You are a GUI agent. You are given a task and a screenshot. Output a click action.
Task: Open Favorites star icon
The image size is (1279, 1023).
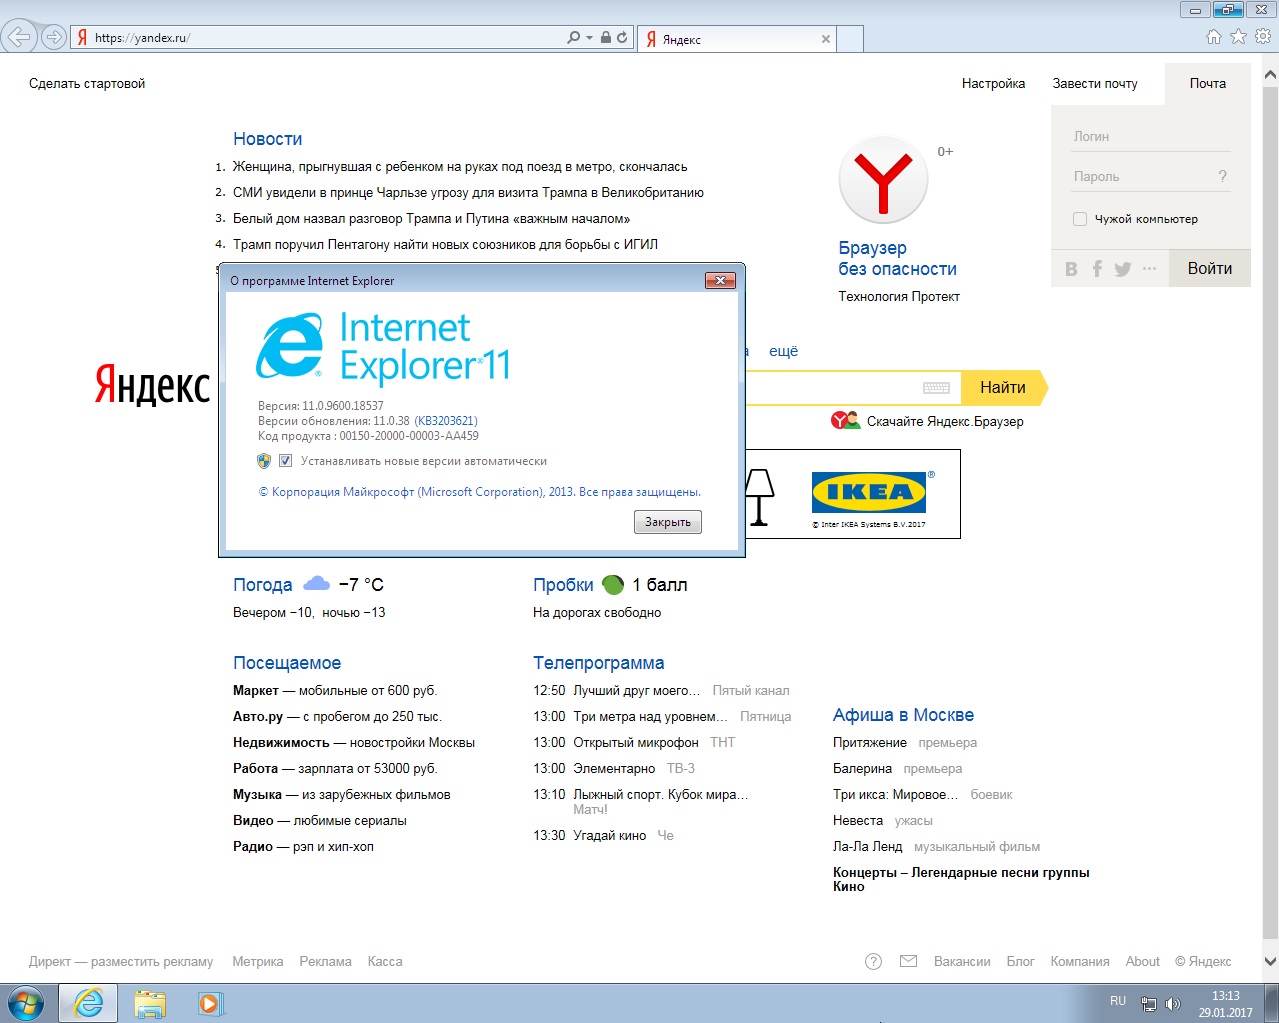(1238, 36)
